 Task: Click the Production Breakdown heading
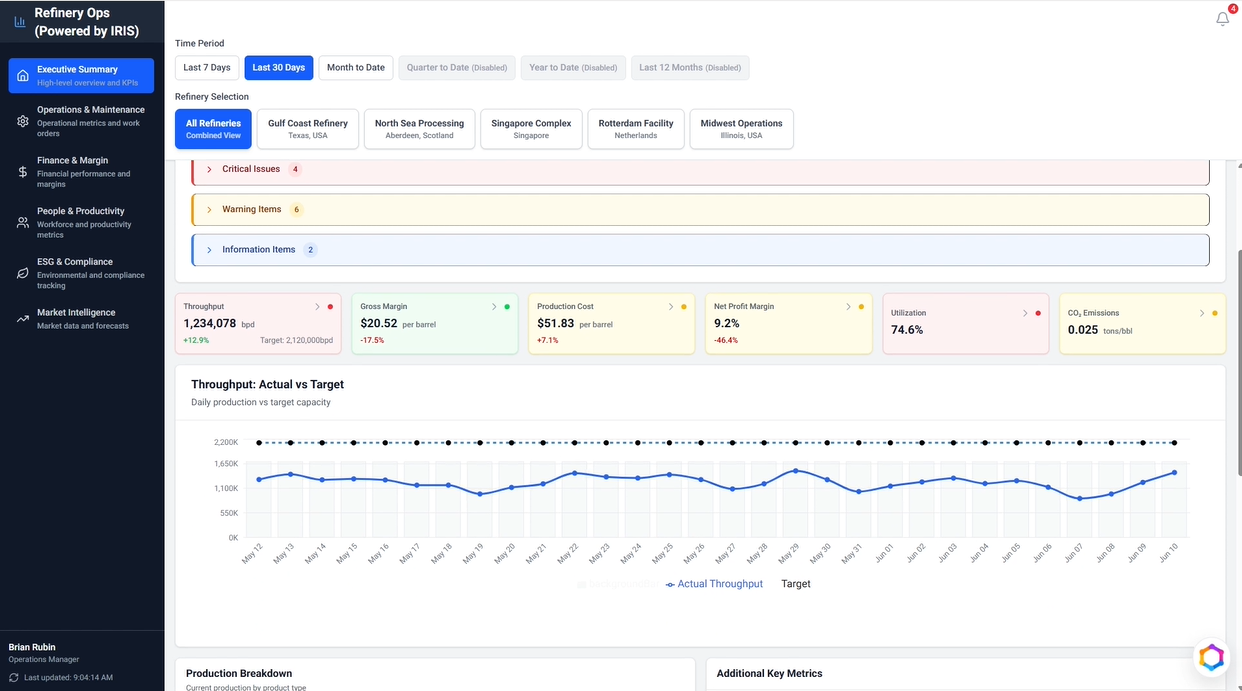[x=239, y=673]
